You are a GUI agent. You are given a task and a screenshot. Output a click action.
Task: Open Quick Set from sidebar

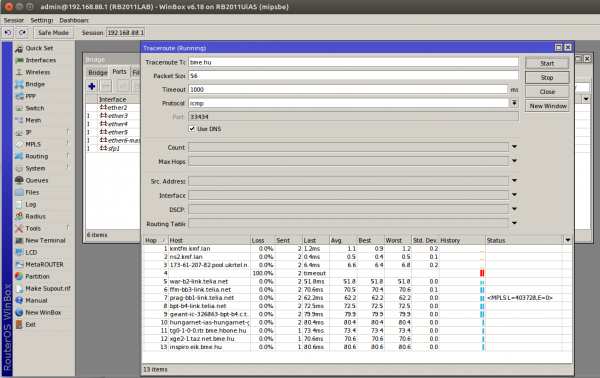(x=39, y=48)
